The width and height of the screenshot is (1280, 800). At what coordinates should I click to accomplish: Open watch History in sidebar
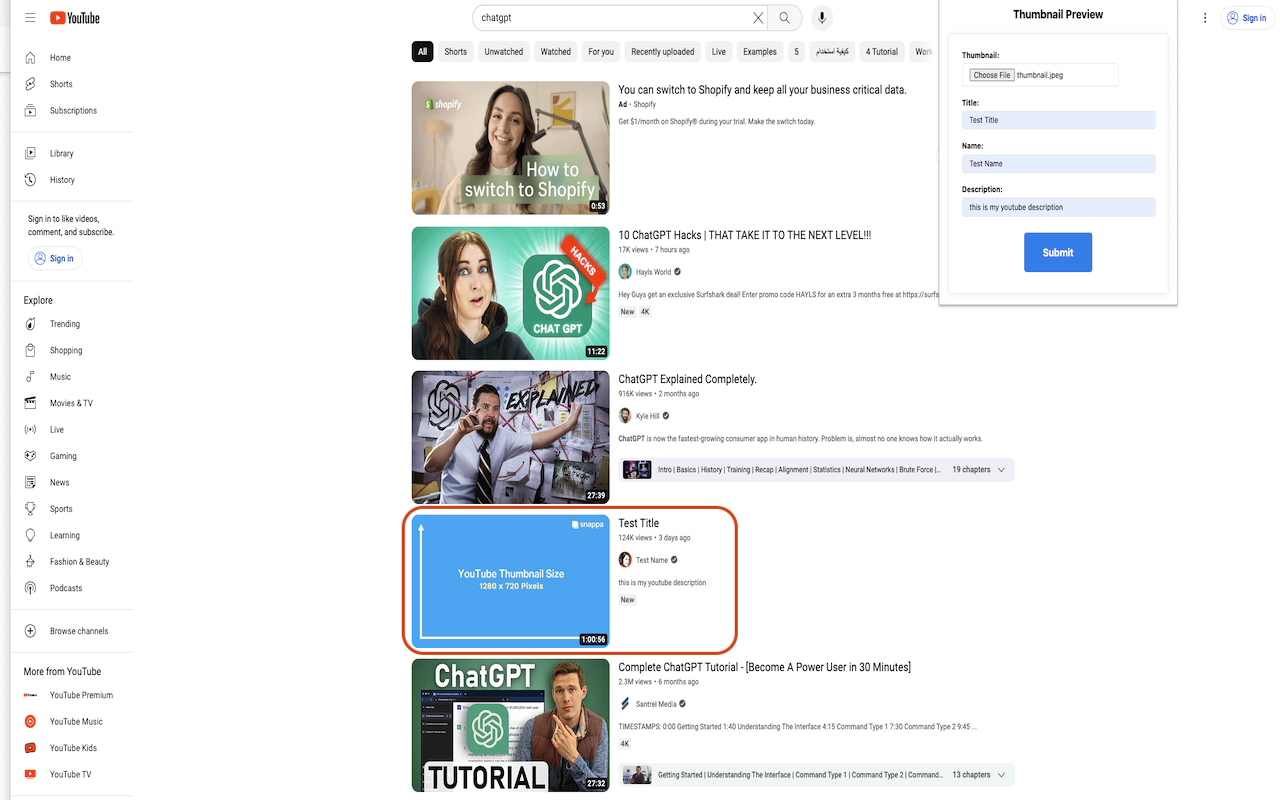click(x=62, y=180)
